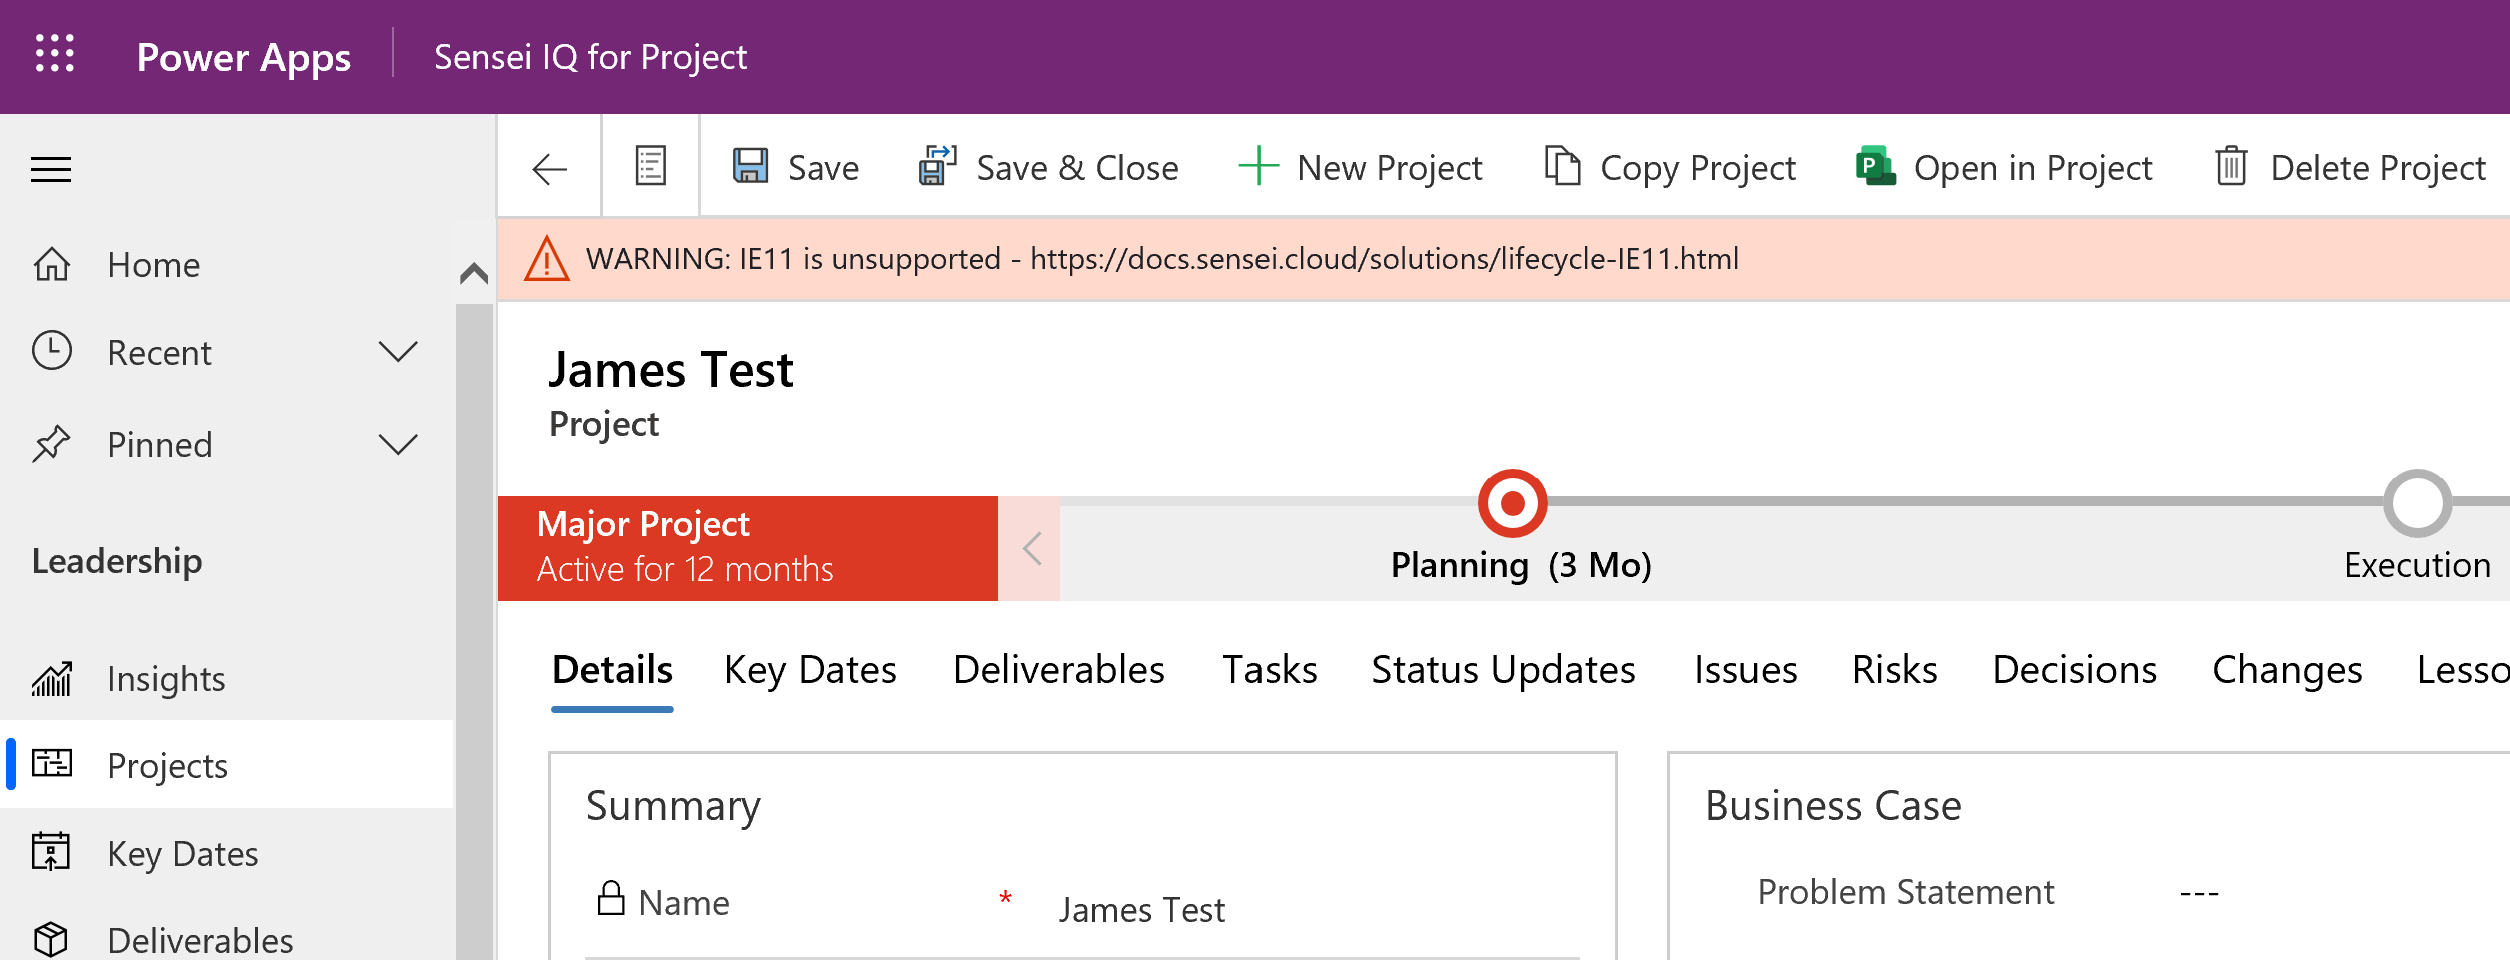2510x960 pixels.
Task: Click Open in Project button
Action: tap(2004, 168)
